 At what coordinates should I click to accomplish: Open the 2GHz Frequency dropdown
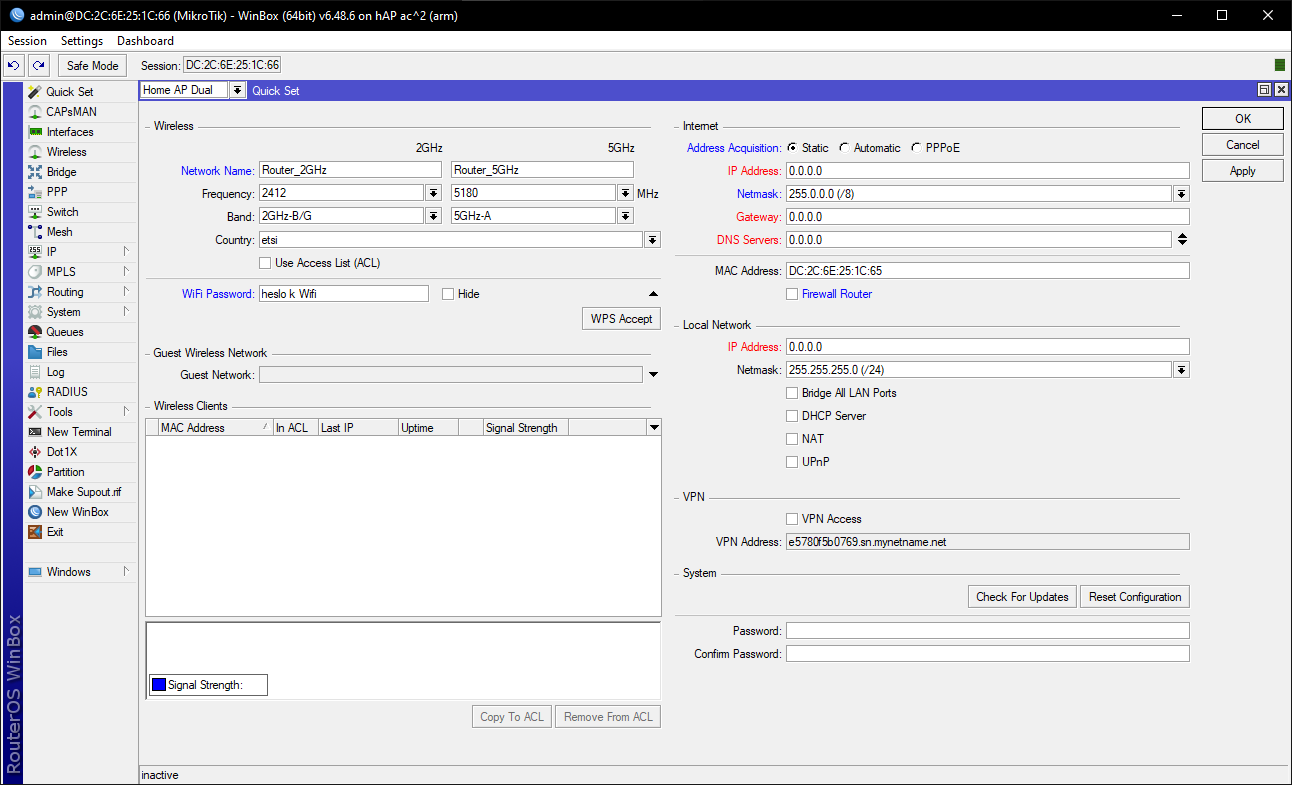click(434, 193)
